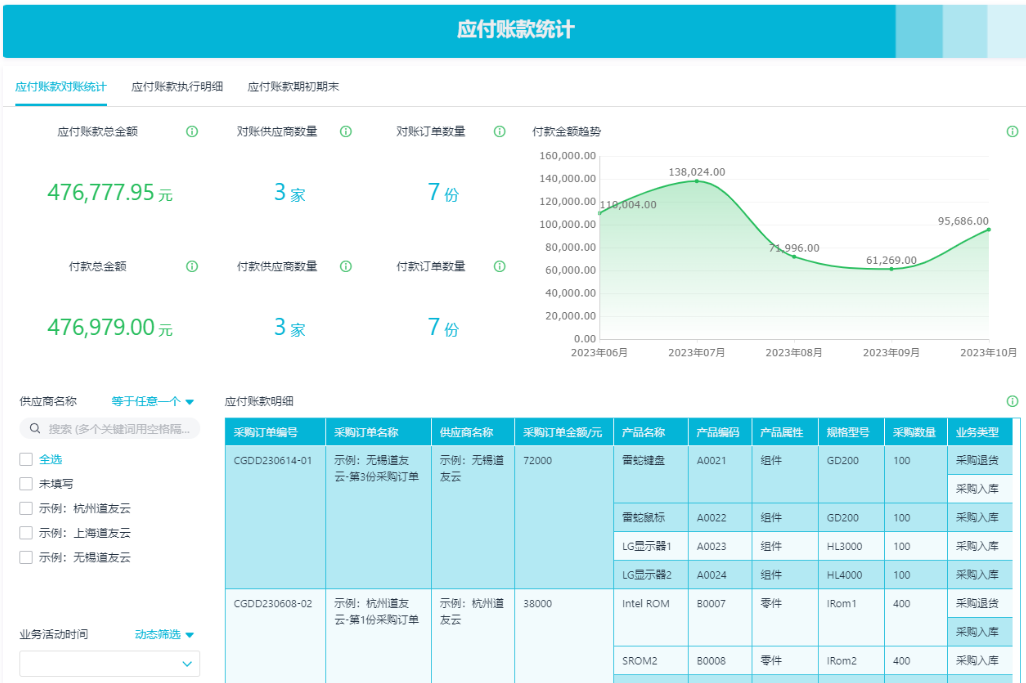The image size is (1026, 683).
Task: Click info icon beside 付款总金额
Action: (x=192, y=266)
